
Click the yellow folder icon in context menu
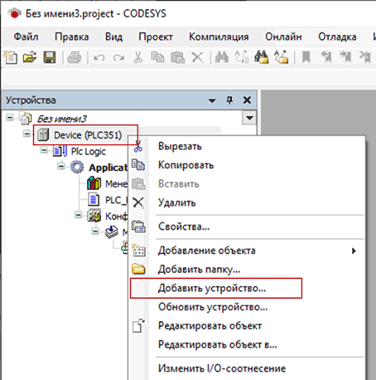click(138, 269)
